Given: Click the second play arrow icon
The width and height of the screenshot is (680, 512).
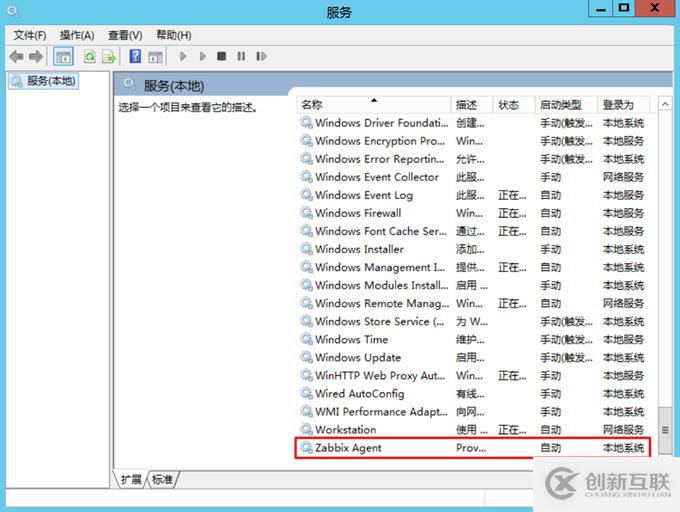Looking at the screenshot, I should [x=202, y=56].
